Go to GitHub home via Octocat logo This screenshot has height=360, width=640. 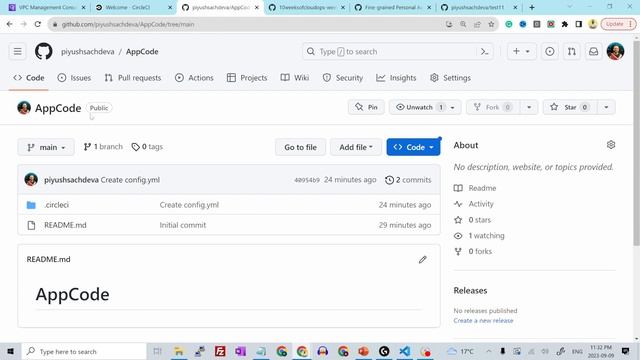(x=44, y=51)
